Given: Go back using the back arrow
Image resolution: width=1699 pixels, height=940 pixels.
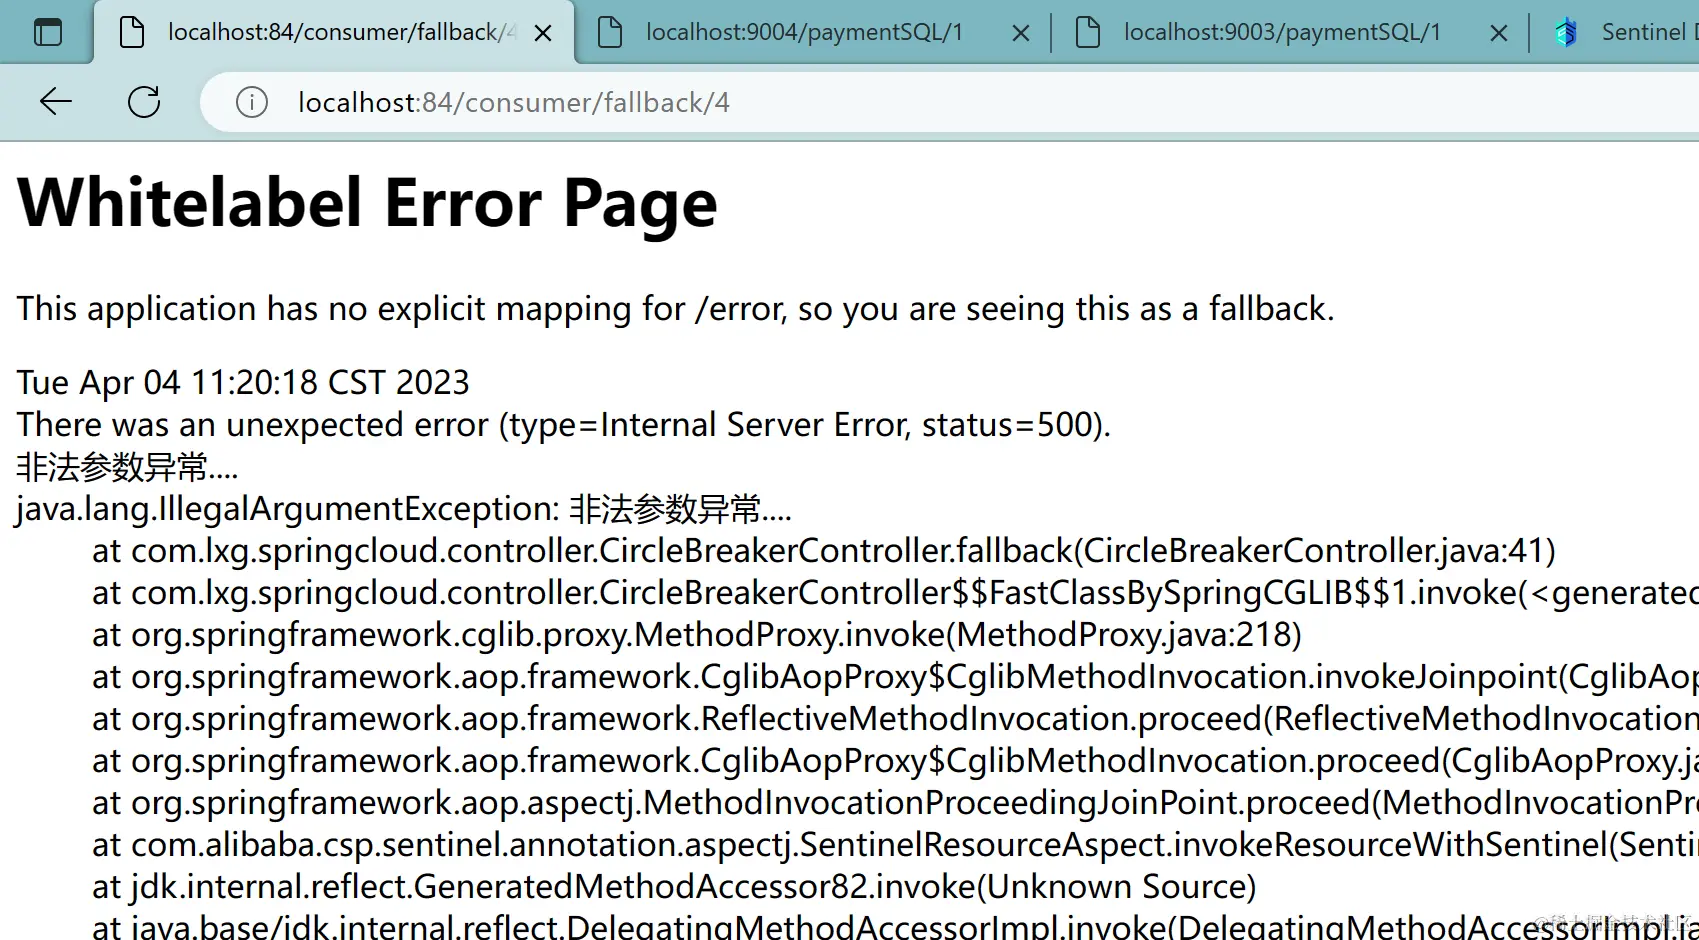Looking at the screenshot, I should click(x=56, y=101).
